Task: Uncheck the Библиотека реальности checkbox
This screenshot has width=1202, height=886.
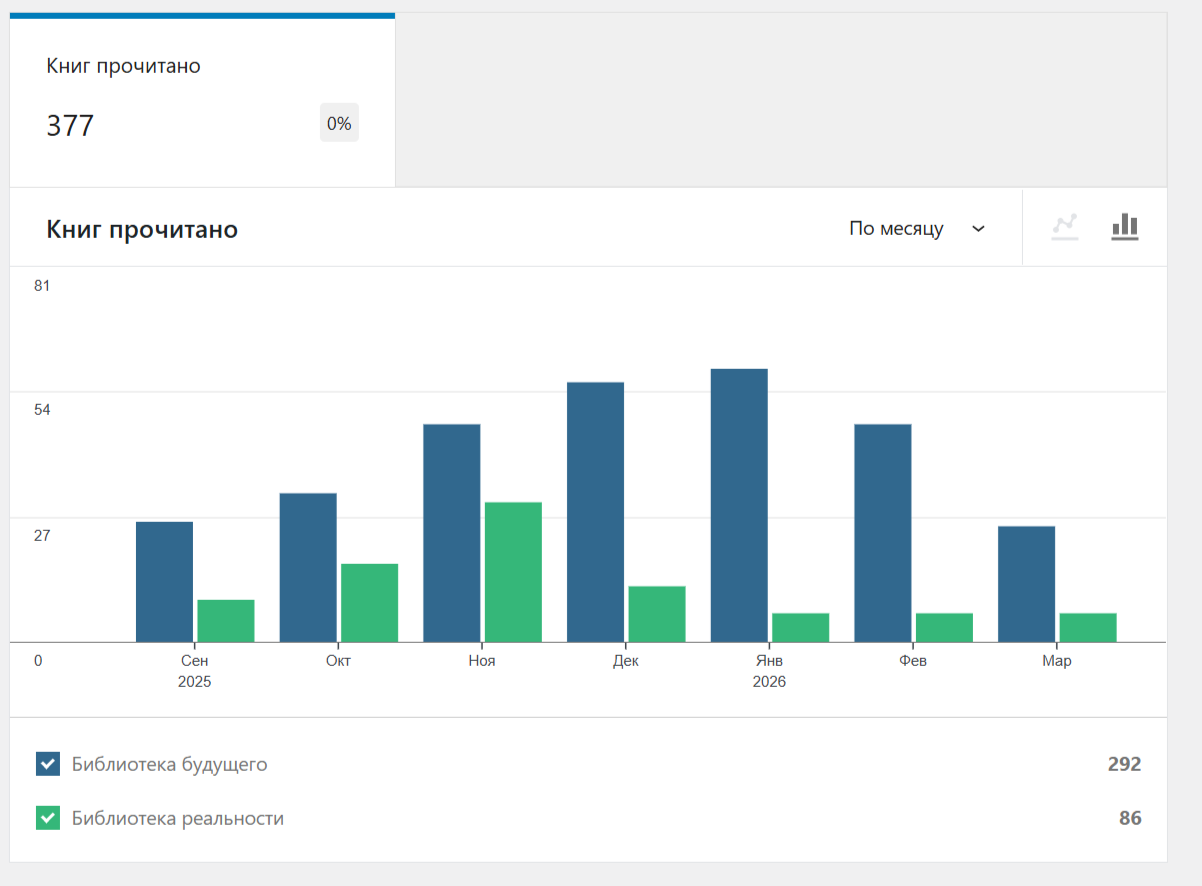Action: [x=48, y=818]
